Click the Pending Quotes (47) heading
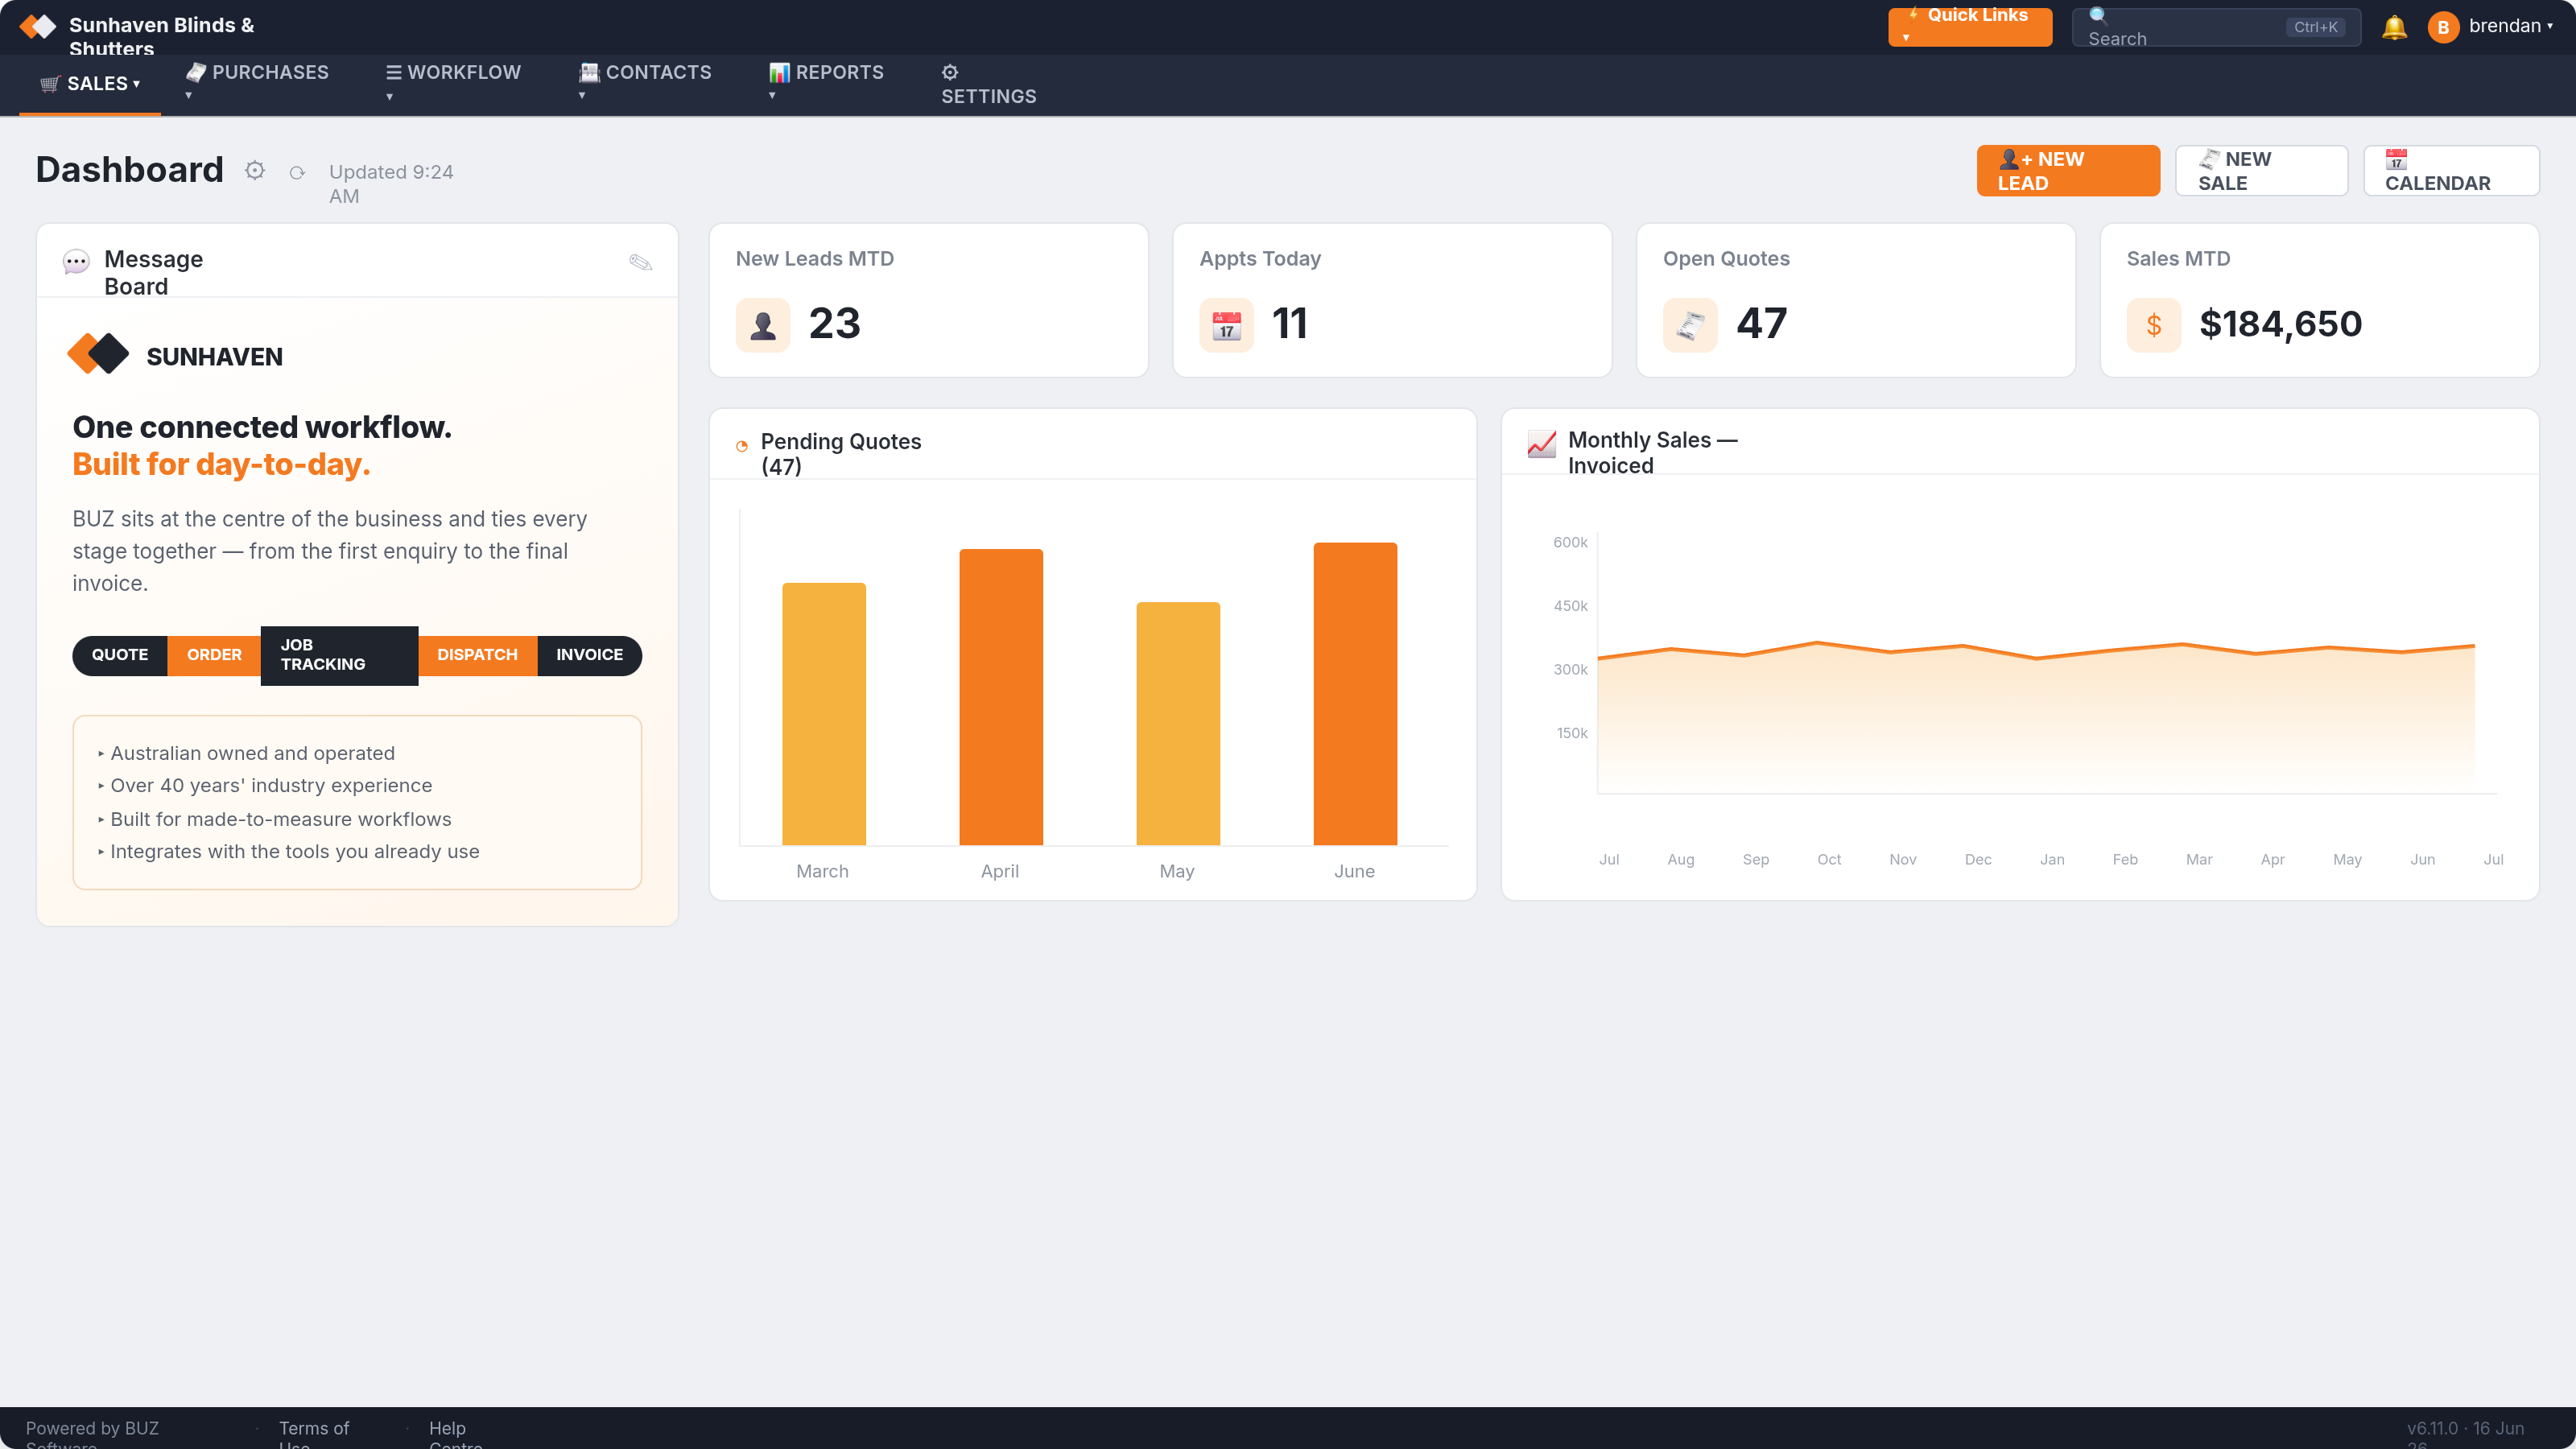Image resolution: width=2576 pixels, height=1449 pixels. 841,454
